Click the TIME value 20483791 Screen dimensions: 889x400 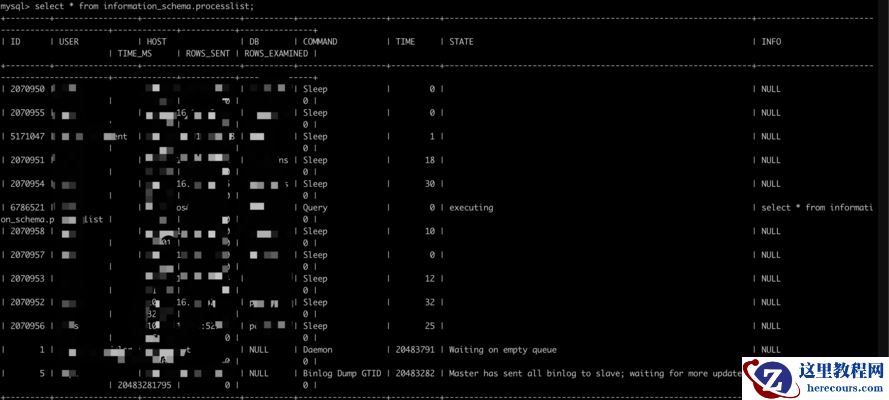tap(415, 350)
